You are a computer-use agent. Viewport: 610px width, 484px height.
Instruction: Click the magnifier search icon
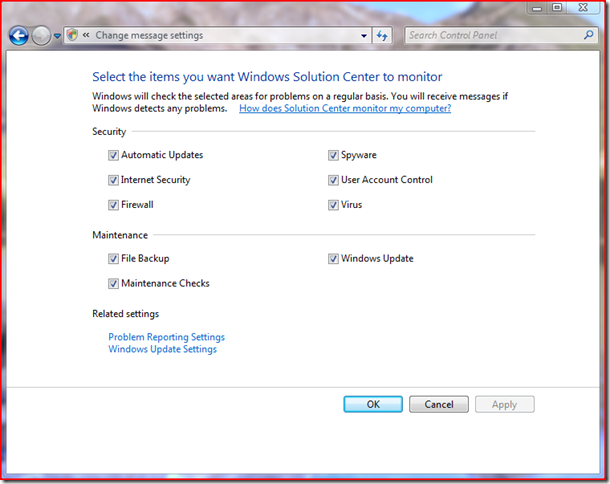[x=589, y=35]
